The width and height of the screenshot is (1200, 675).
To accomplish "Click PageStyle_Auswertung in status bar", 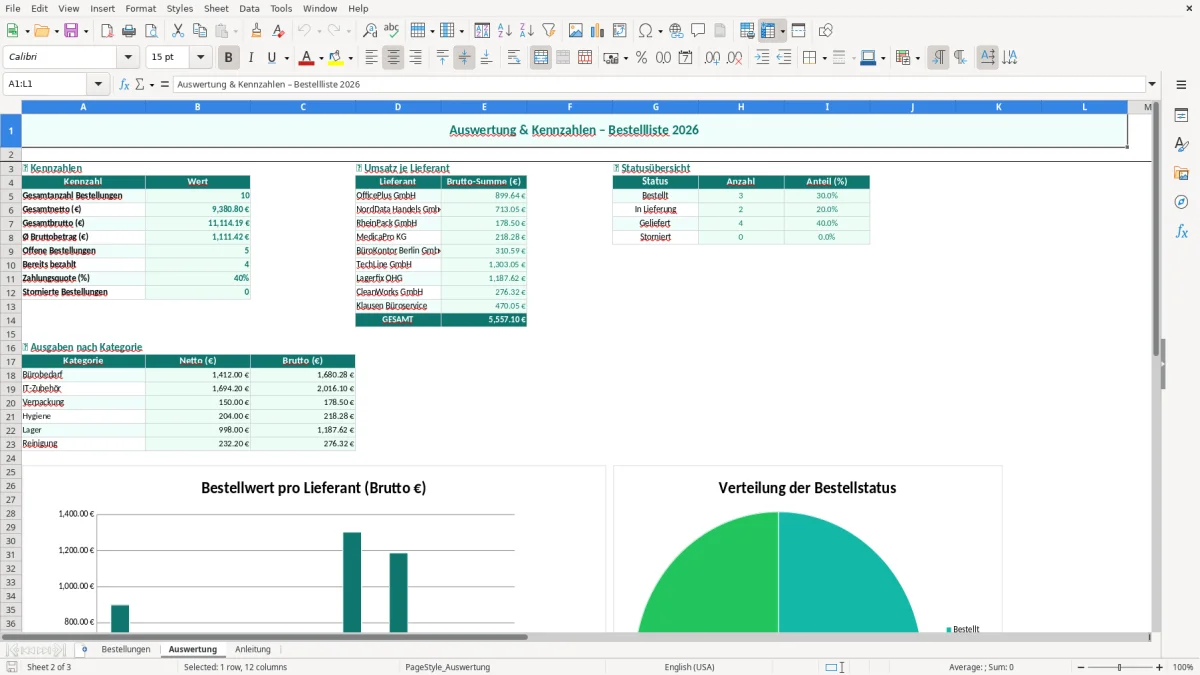I will coord(447,667).
